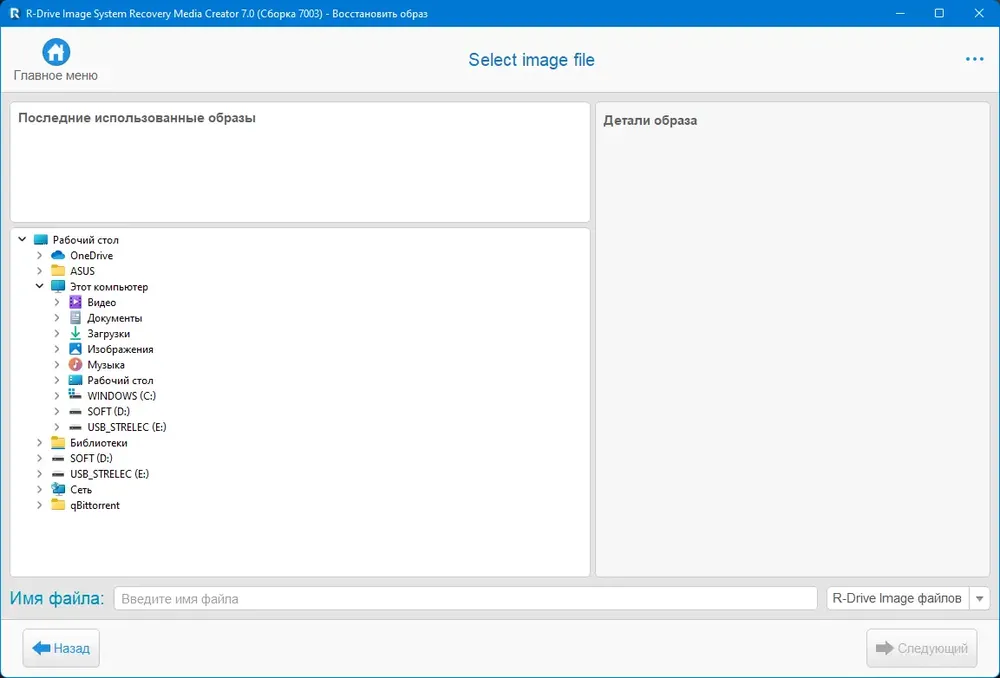The height and width of the screenshot is (678, 1000).
Task: Expand the Музыка node
Action: coord(57,365)
